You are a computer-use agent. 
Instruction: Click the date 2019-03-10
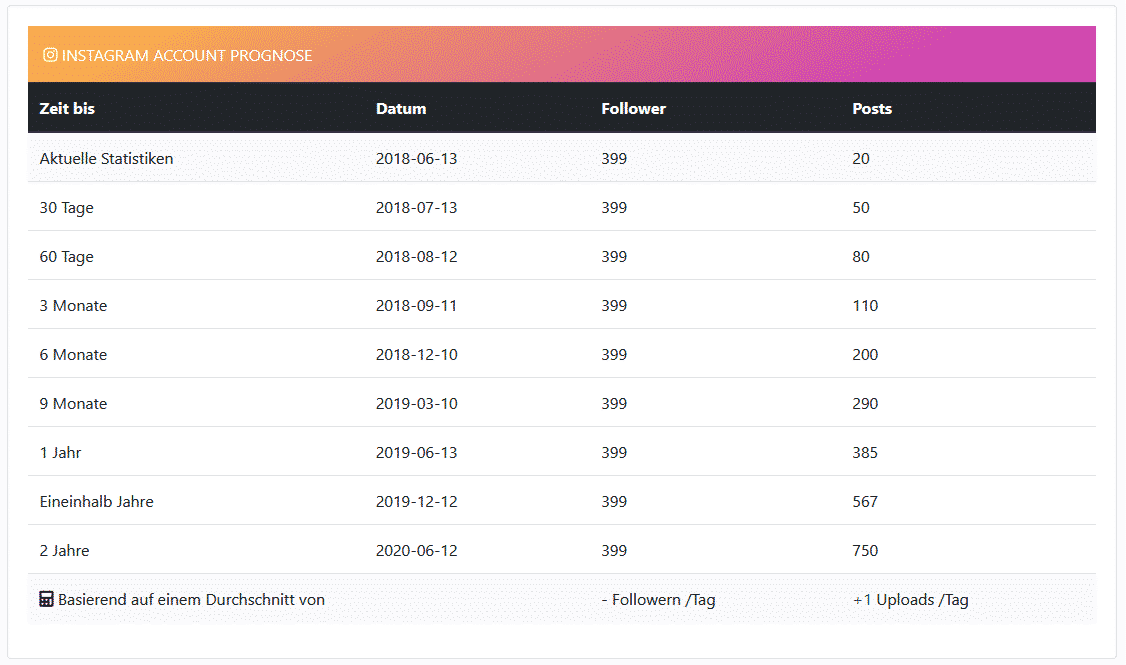point(417,404)
